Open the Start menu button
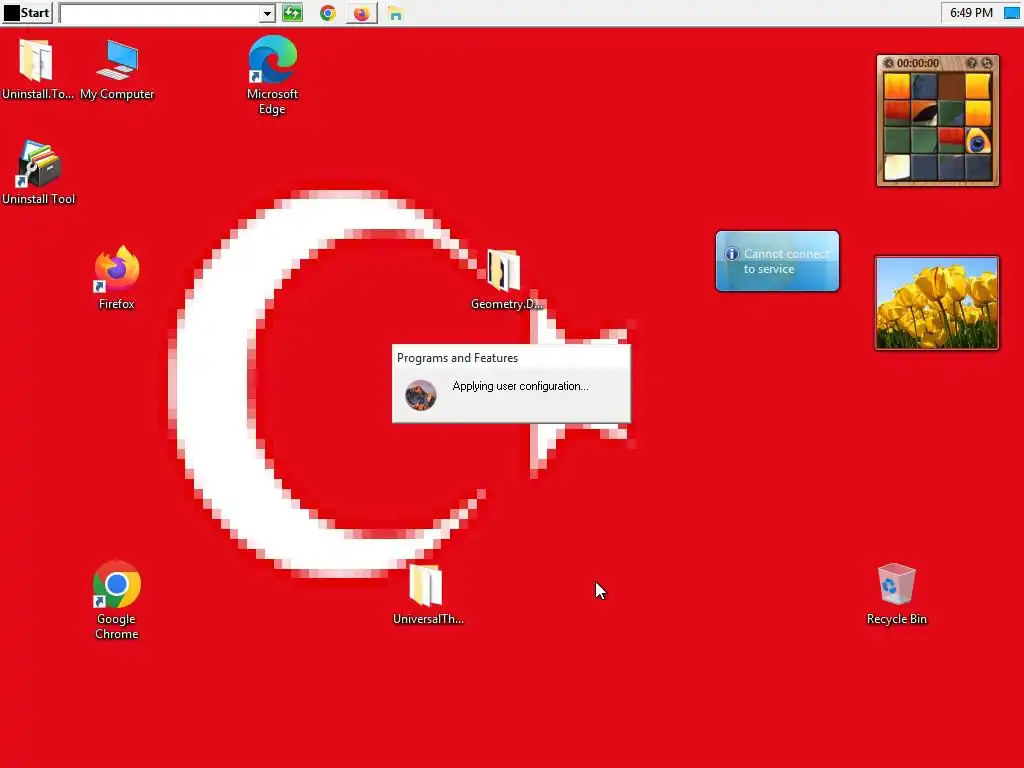The width and height of the screenshot is (1024, 768). pos(27,13)
